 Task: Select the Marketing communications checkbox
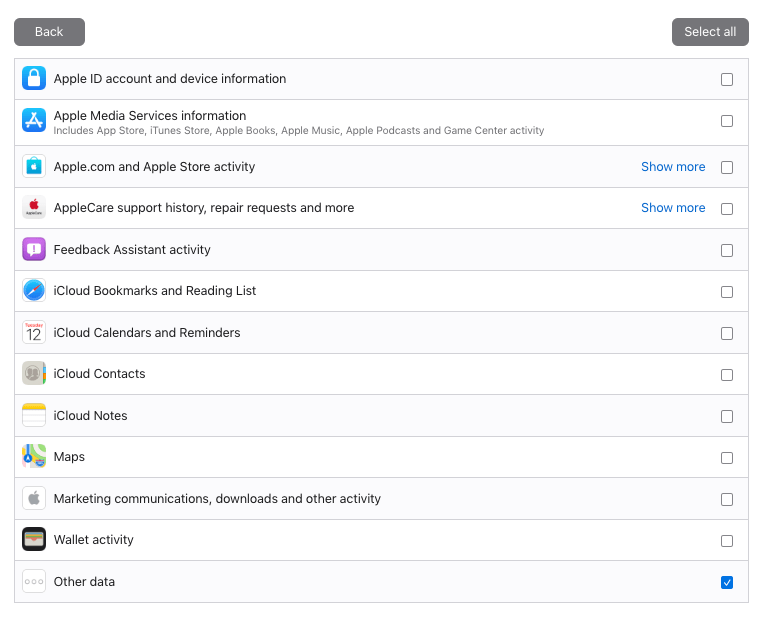(x=727, y=499)
